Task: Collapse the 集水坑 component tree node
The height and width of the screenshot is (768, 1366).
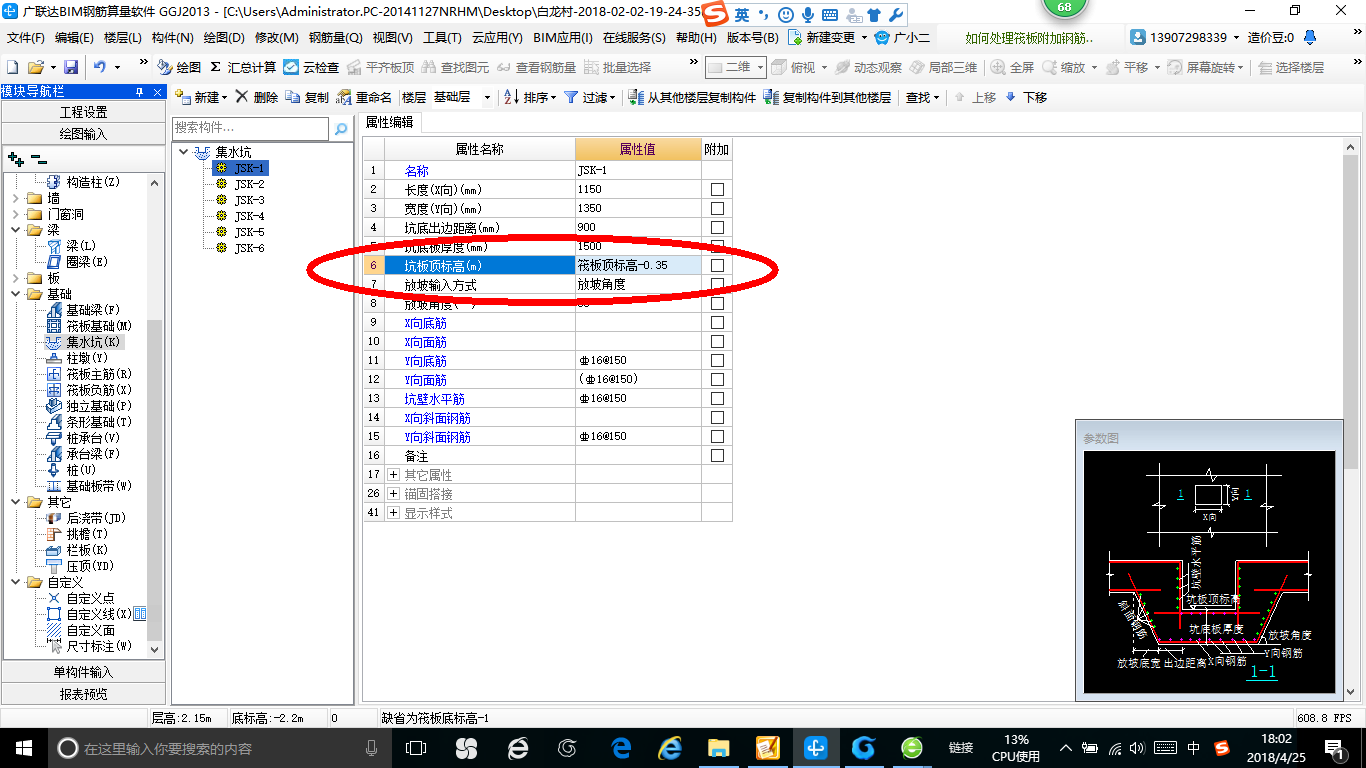Action: 184,152
